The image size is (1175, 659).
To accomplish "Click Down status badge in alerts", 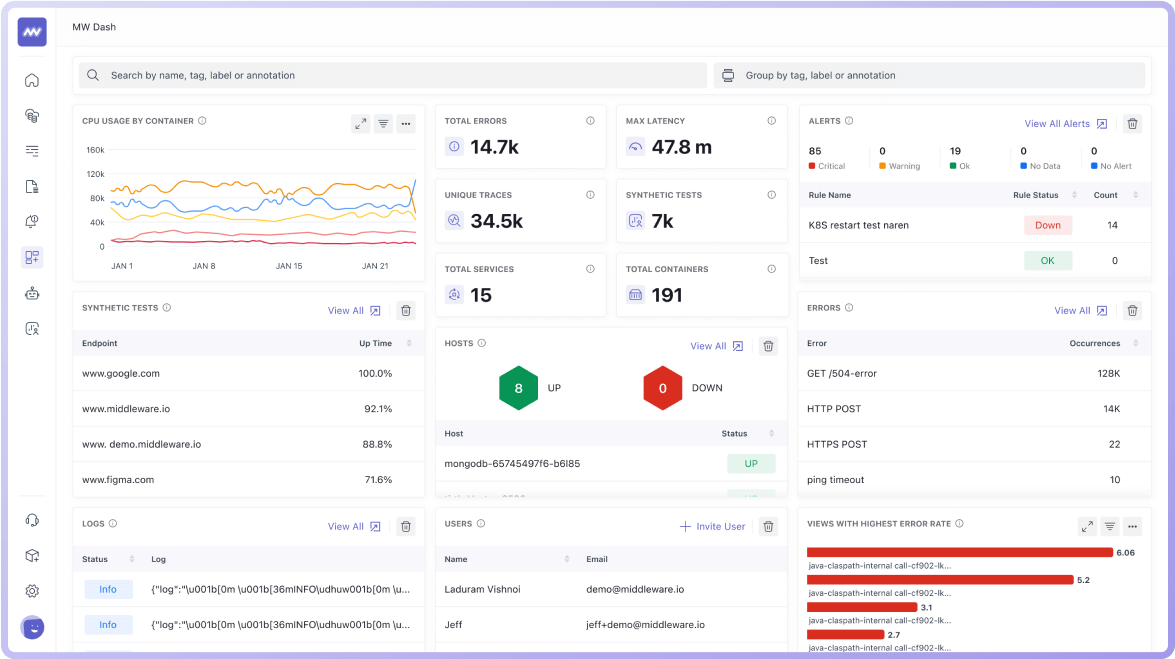I will 1048,225.
